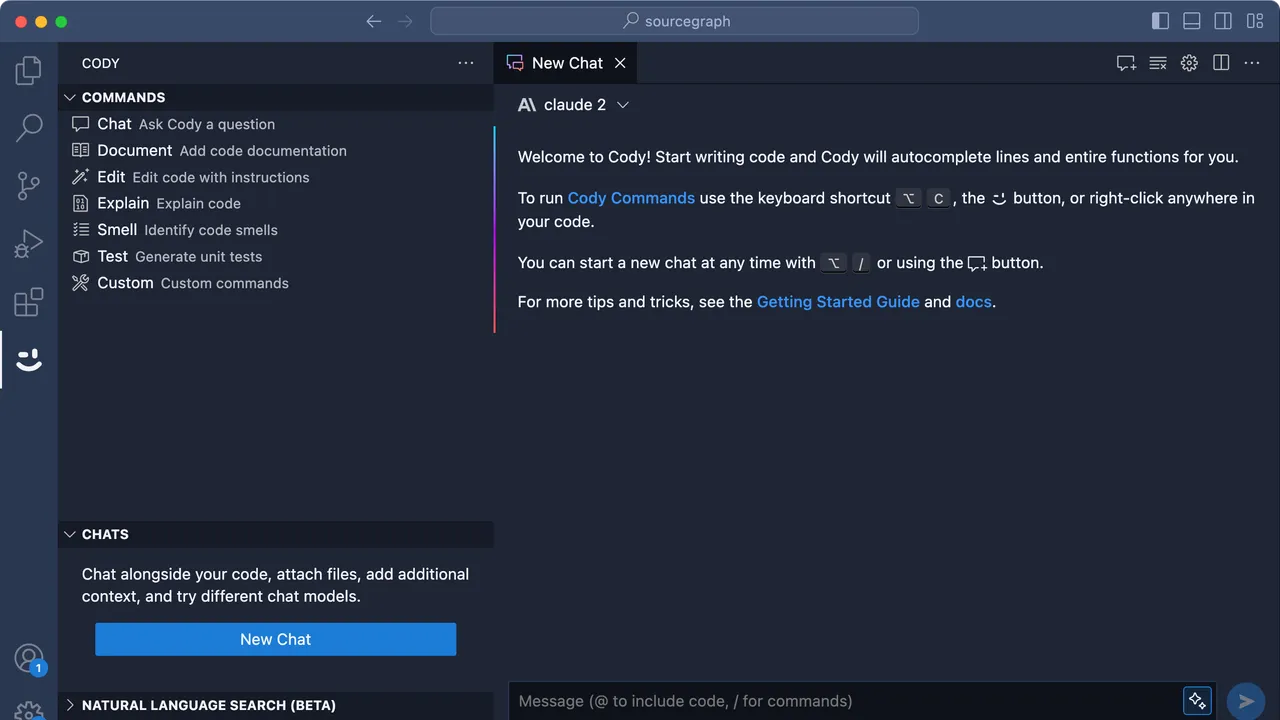Collapse the CHATS section

276,534
